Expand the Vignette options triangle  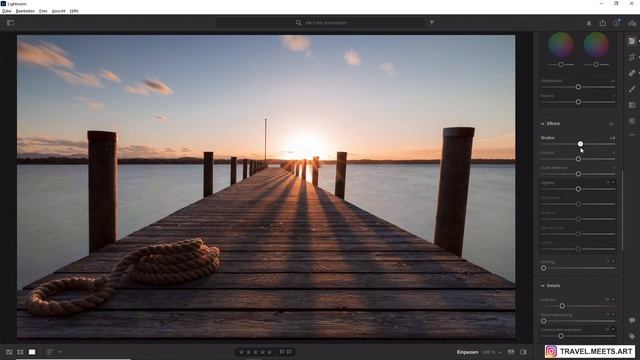[613, 182]
